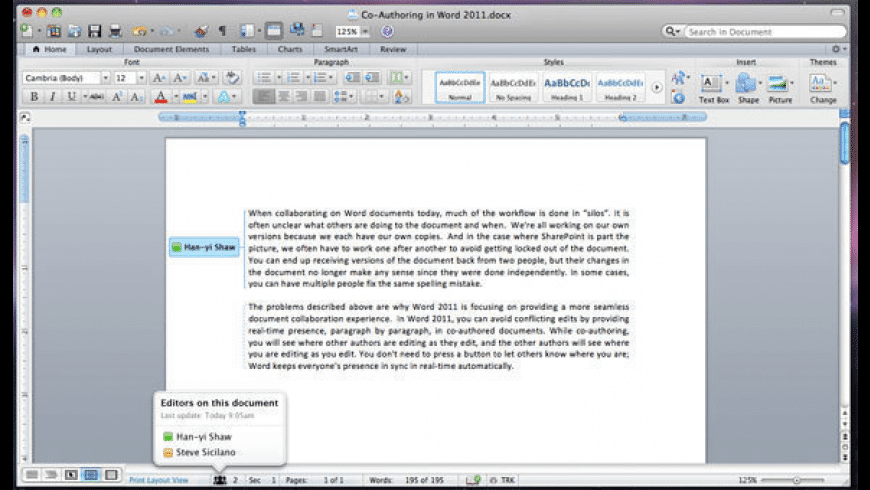Click the Undo icon
The width and height of the screenshot is (870, 490).
click(140, 31)
